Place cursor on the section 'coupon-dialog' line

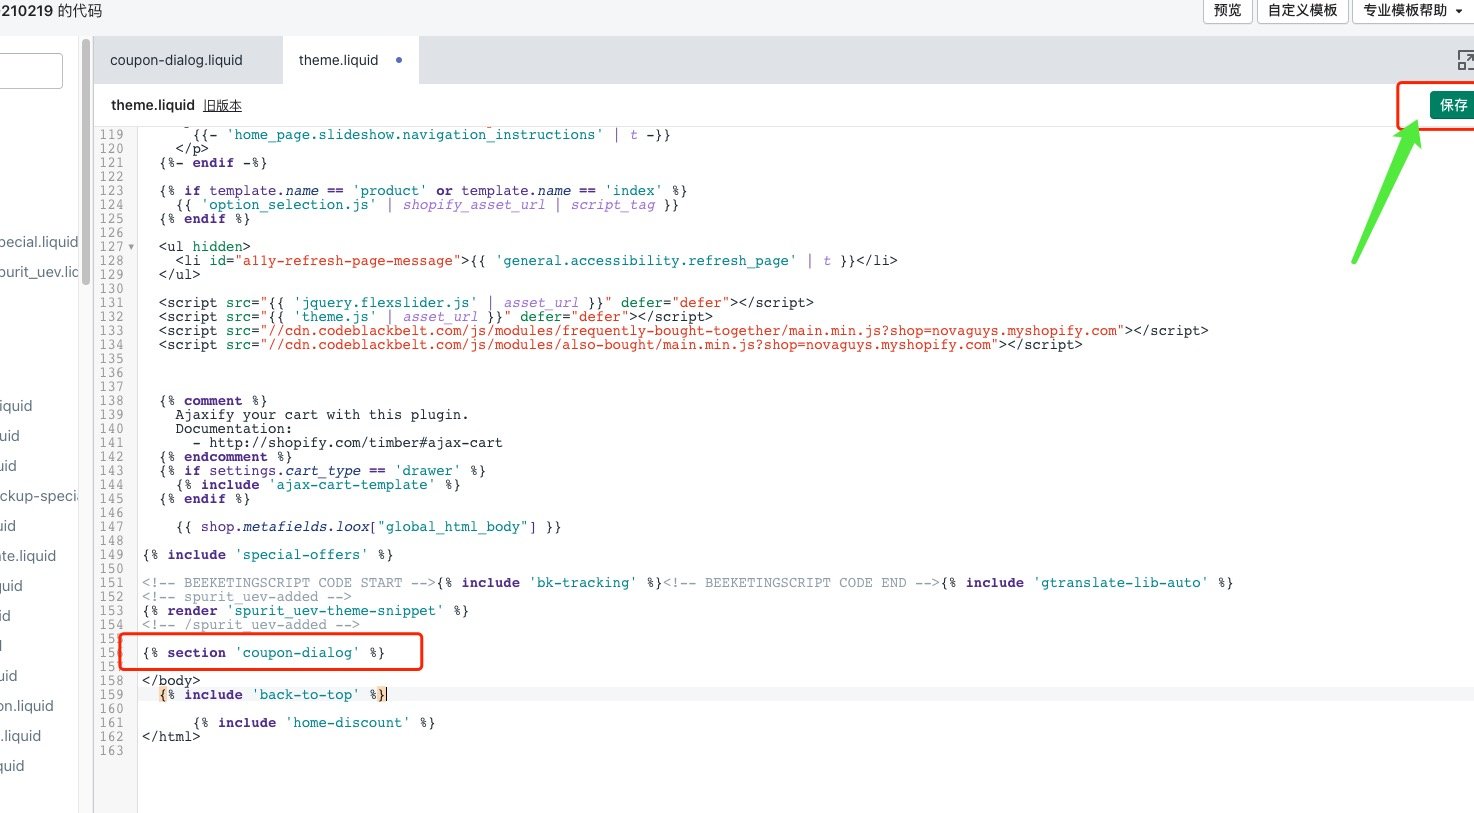tap(265, 652)
